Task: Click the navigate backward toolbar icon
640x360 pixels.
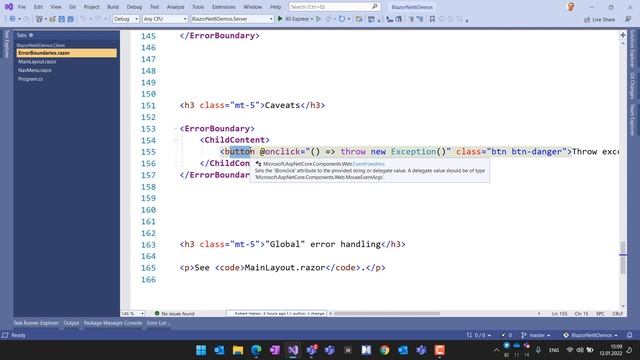Action: (12, 19)
